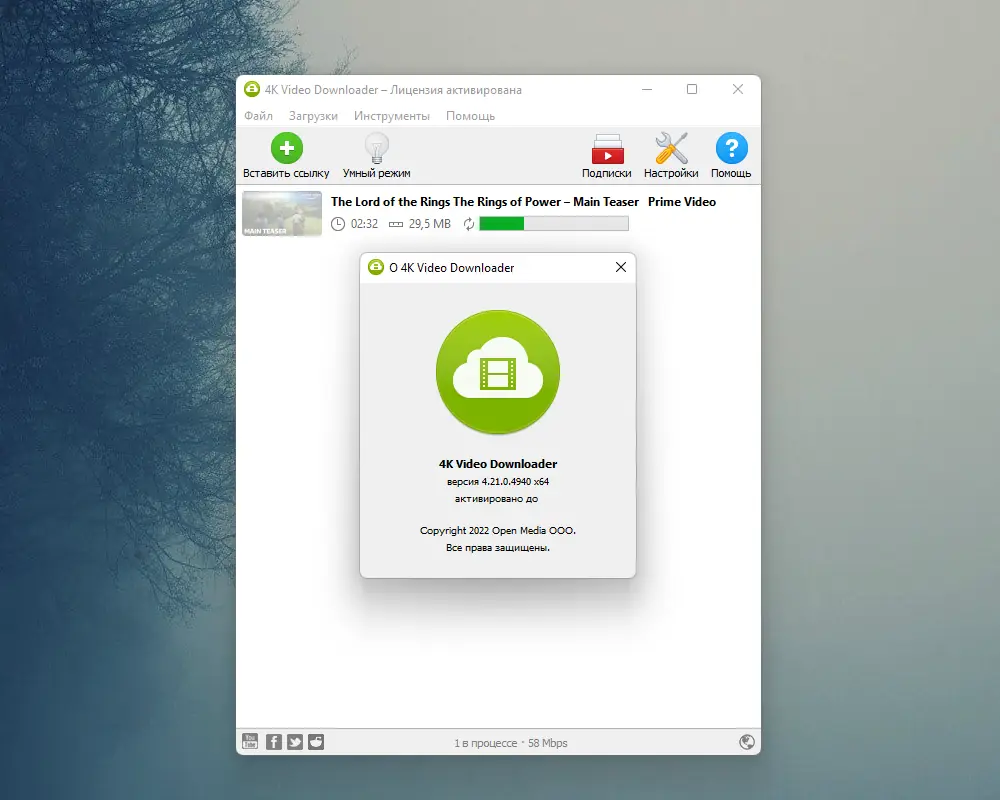Click the '1 в процессе · 58 Mbps' status
Viewport: 1000px width, 800px height.
pyautogui.click(x=511, y=743)
